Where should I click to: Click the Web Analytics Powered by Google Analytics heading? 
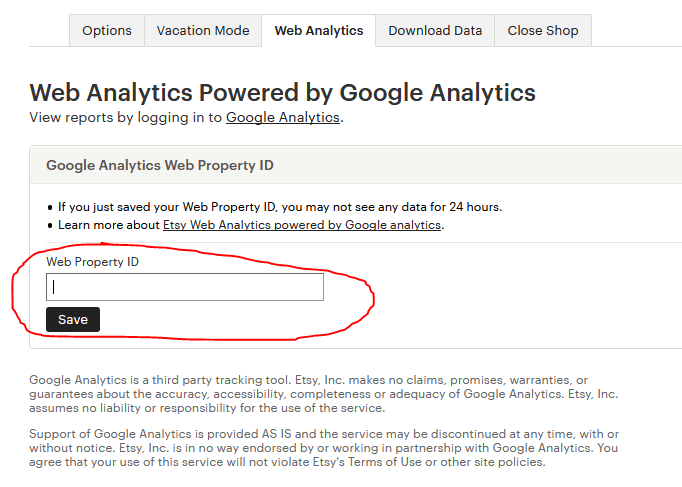pos(283,93)
